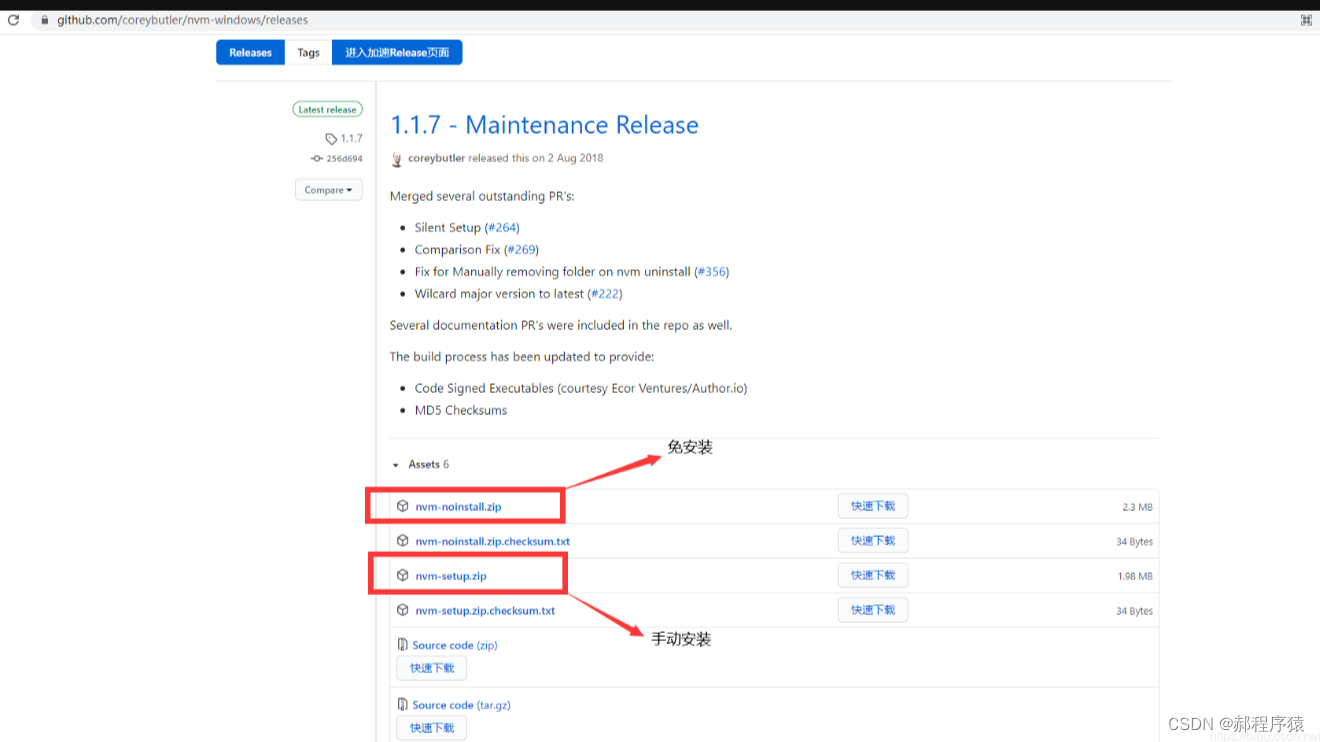Click the commit icon beside 256d694

(317, 159)
